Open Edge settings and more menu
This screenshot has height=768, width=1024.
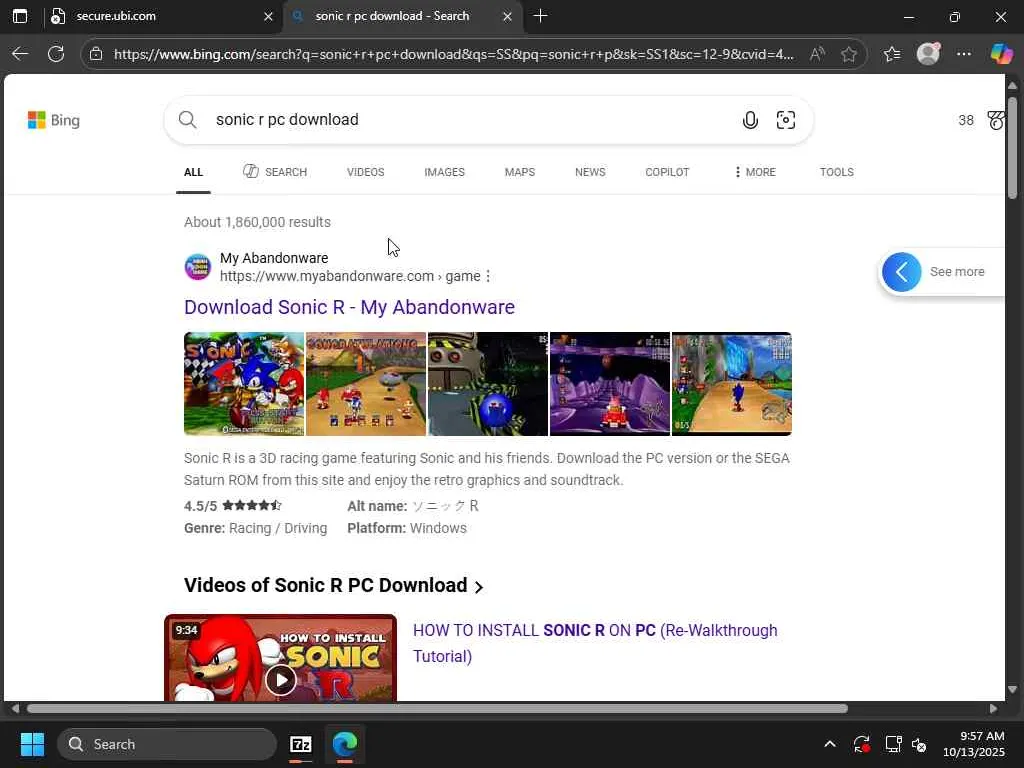963,54
